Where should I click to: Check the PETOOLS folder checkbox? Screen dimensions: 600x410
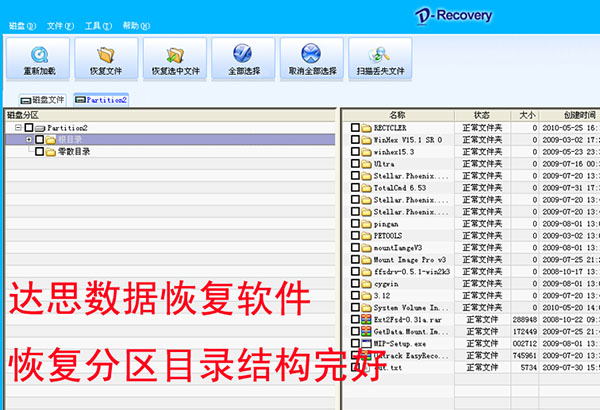(355, 235)
